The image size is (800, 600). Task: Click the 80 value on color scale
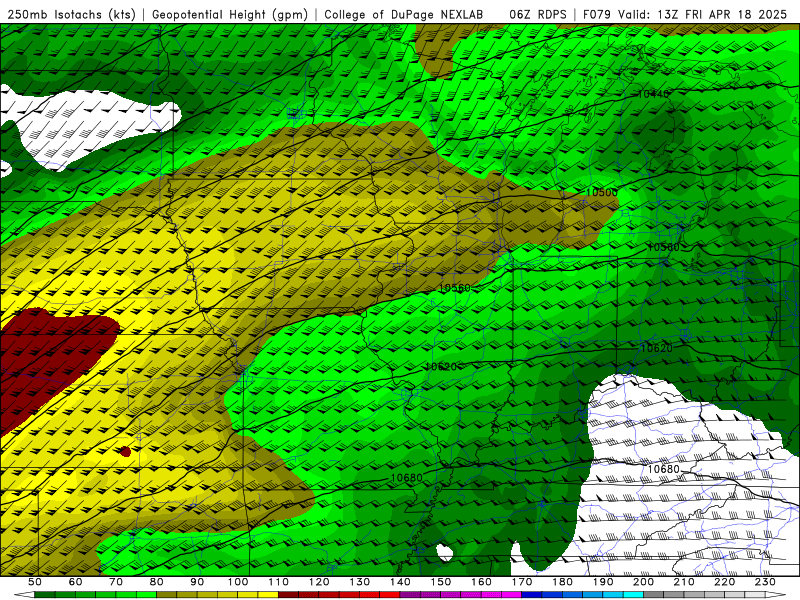point(156,582)
